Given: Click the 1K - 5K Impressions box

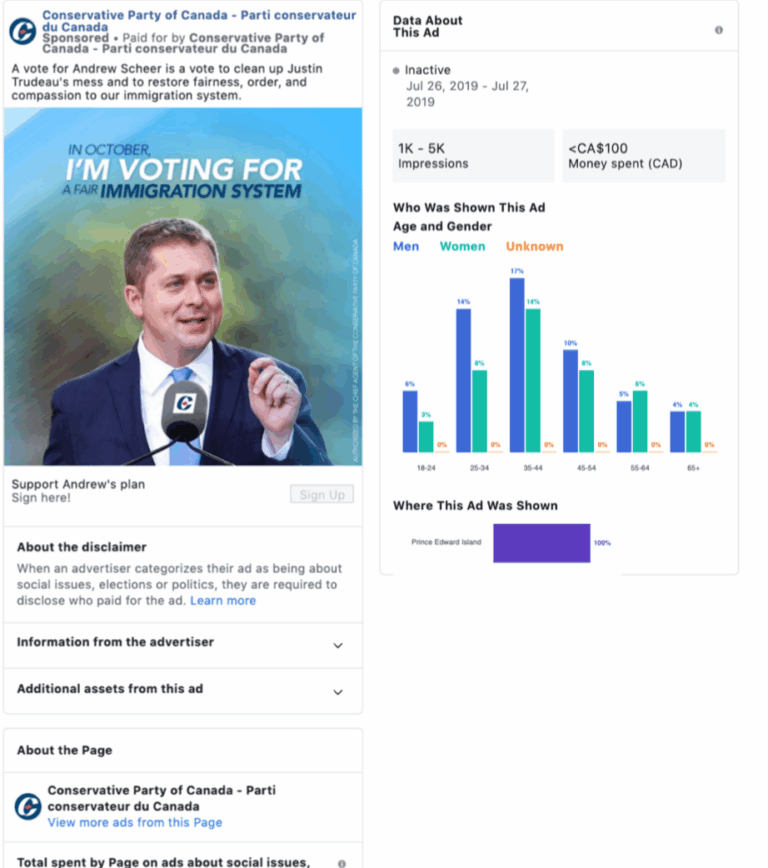Looking at the screenshot, I should [x=473, y=156].
